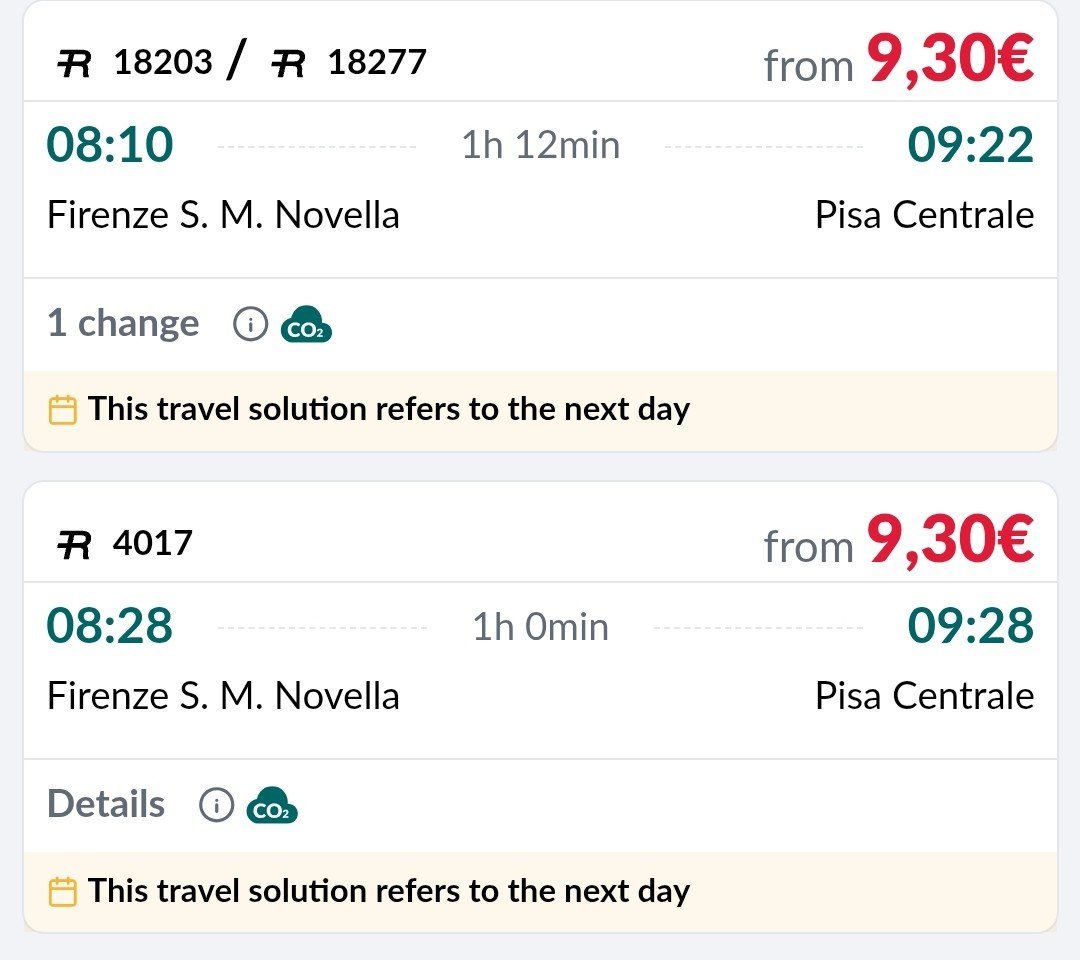Click the calendar icon in the 08:10 card notice
This screenshot has height=960, width=1080.
coord(63,410)
